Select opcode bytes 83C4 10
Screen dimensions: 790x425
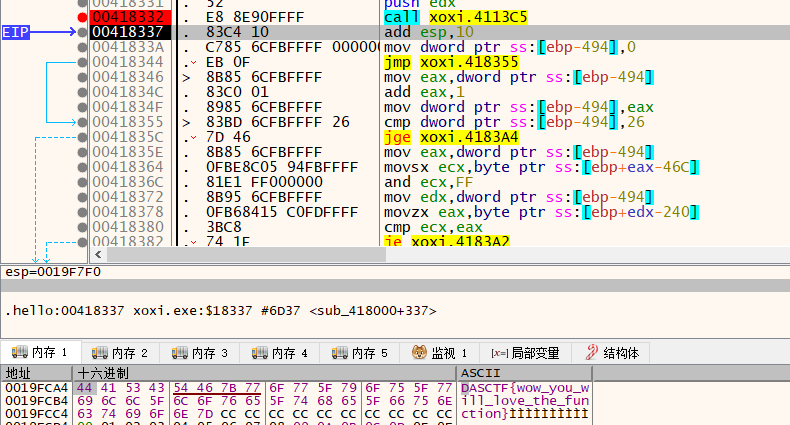[237, 32]
